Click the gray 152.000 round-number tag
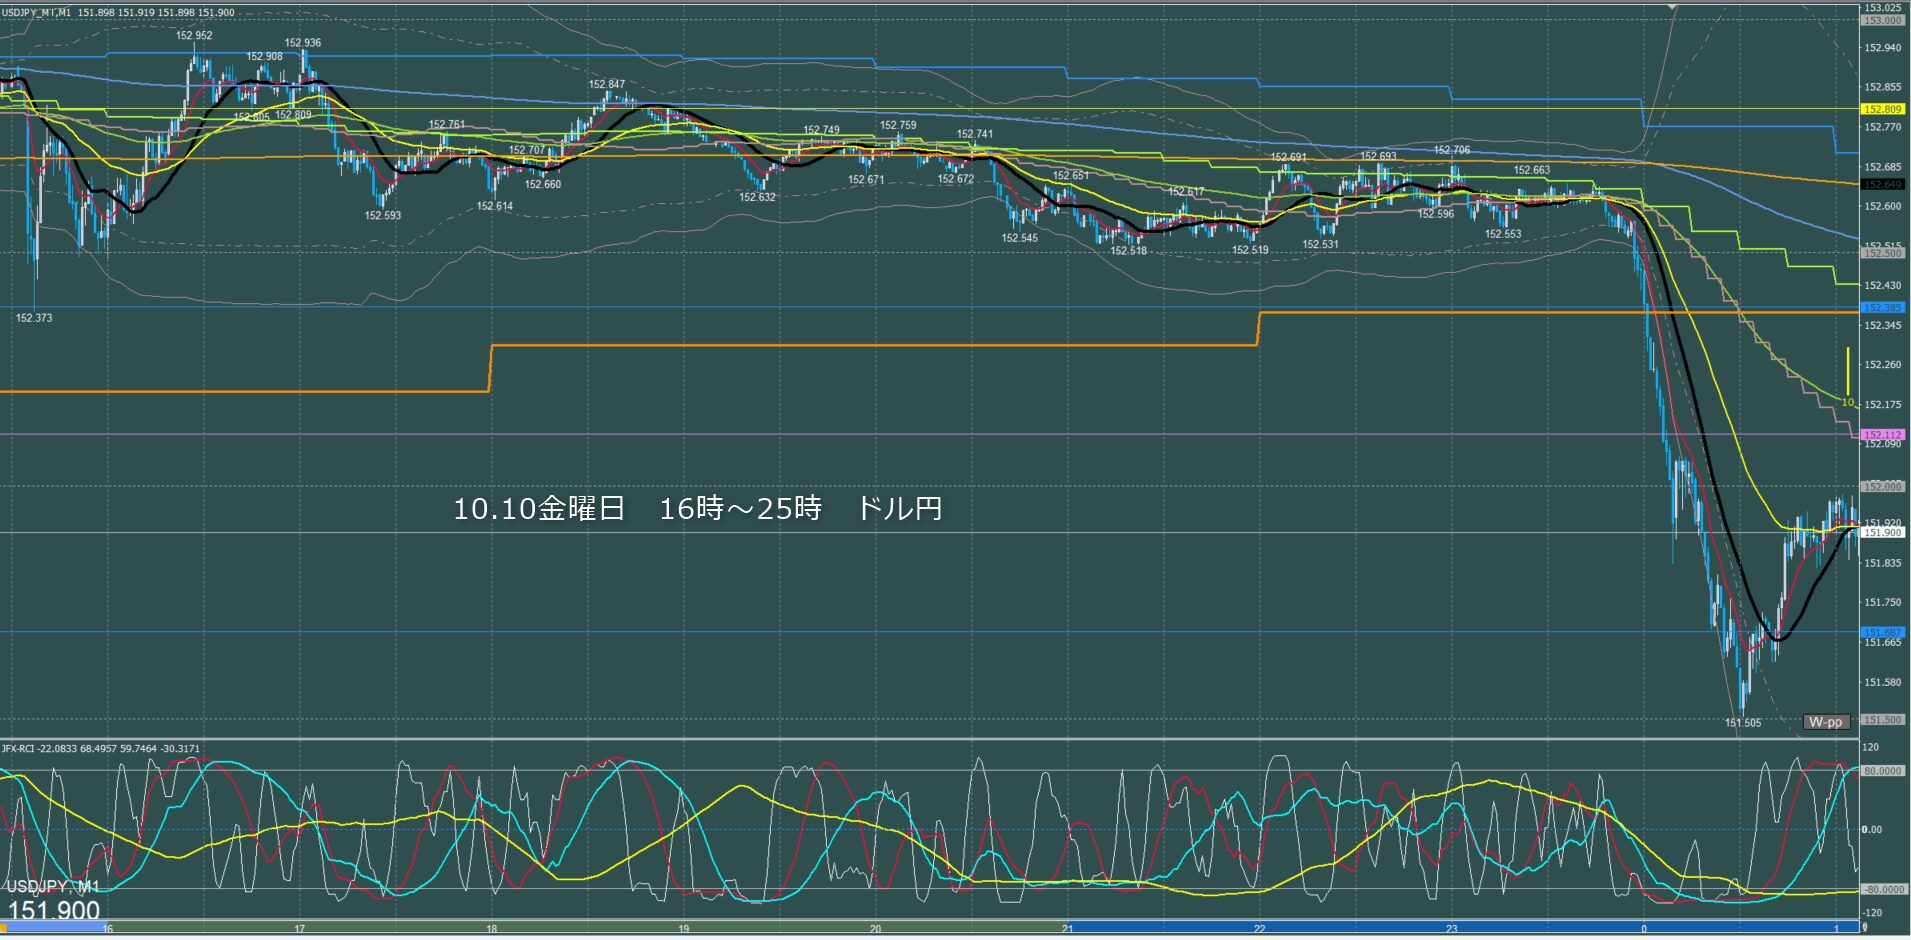This screenshot has height=940, width=1911. click(x=1881, y=487)
